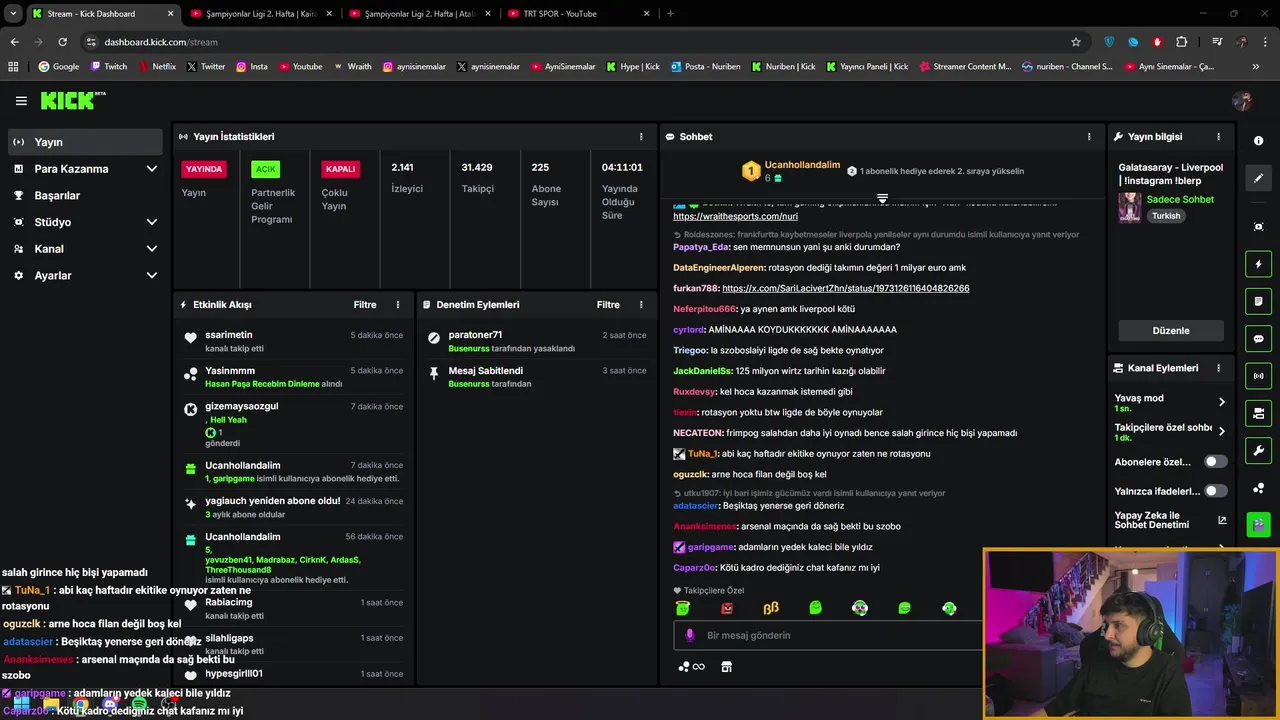The height and width of the screenshot is (720, 1280).
Task: Click paratoner71 in Denetim Eylemleri
Action: pyautogui.click(x=475, y=335)
